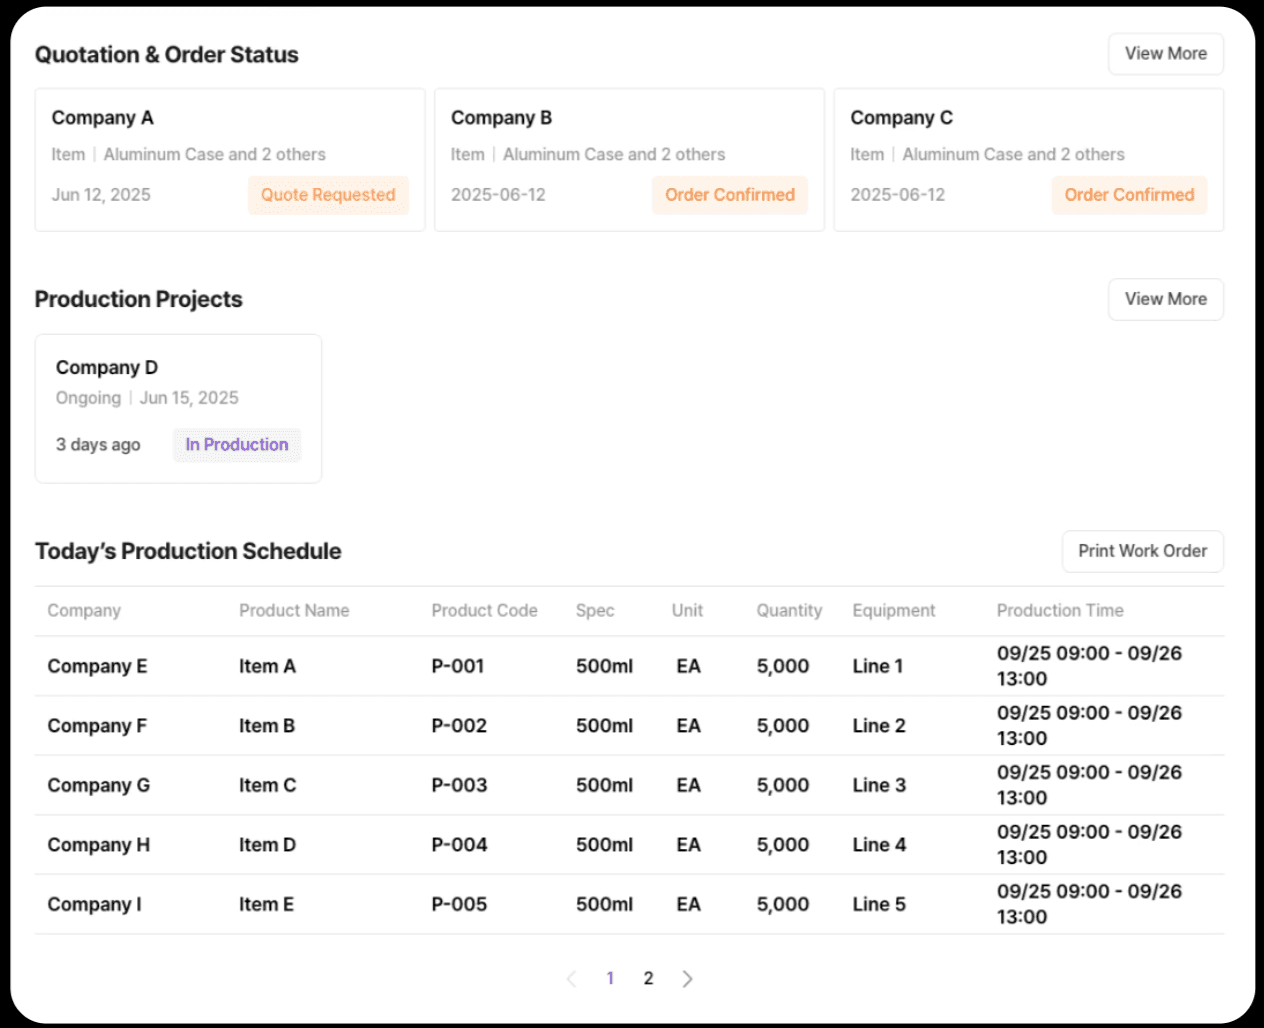Screen dimensions: 1264x1028
Task: Open the Company D production project card
Action: pyautogui.click(x=178, y=409)
